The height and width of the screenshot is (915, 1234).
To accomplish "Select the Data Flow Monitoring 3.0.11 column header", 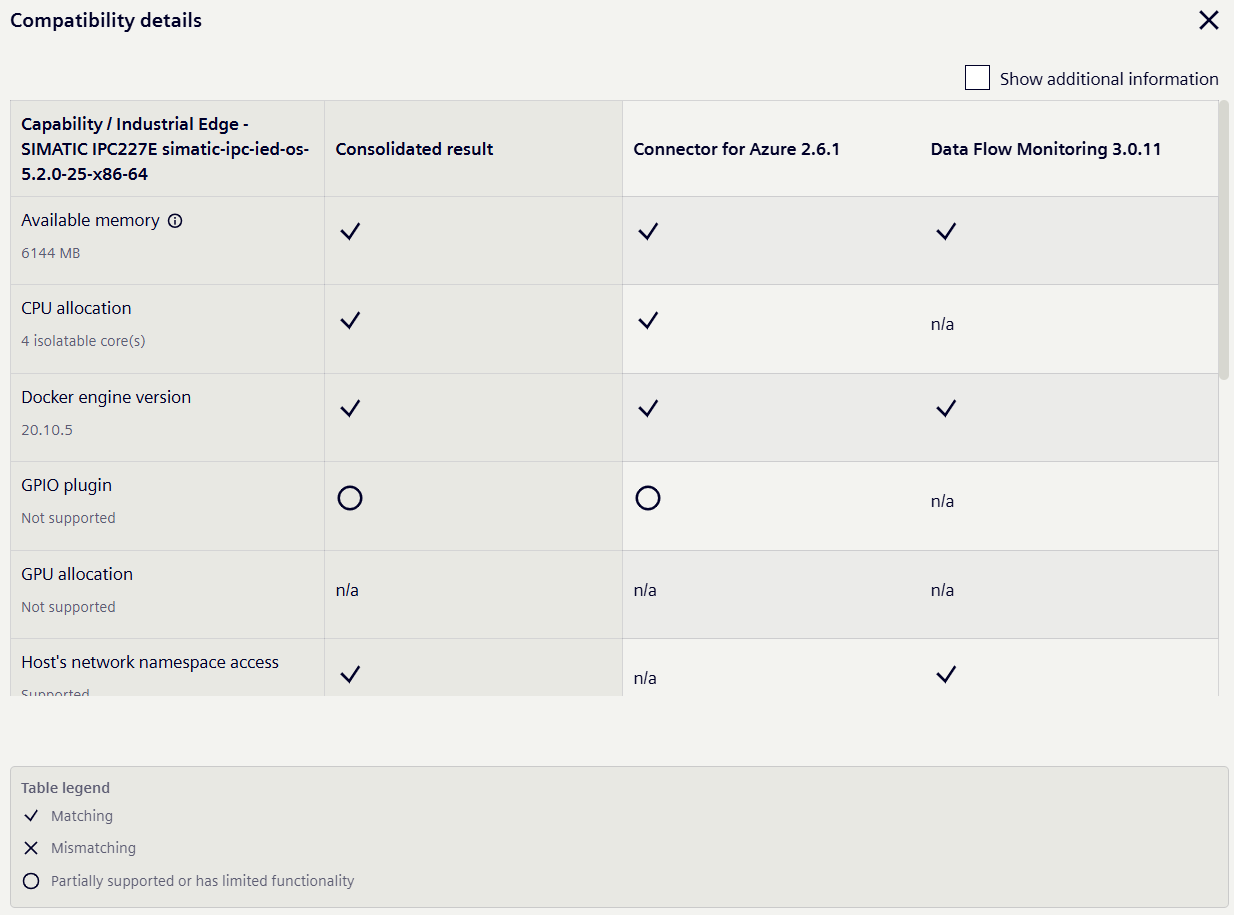I will [x=1046, y=149].
